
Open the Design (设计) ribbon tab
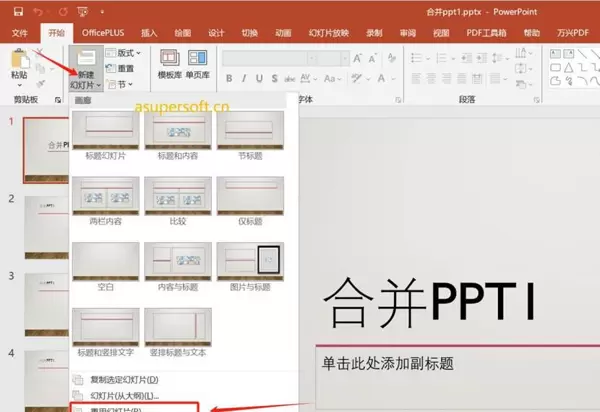pos(216,32)
